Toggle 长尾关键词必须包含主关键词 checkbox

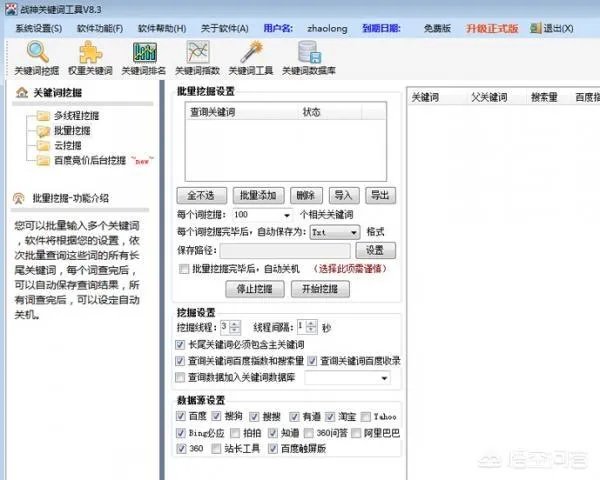[180, 345]
